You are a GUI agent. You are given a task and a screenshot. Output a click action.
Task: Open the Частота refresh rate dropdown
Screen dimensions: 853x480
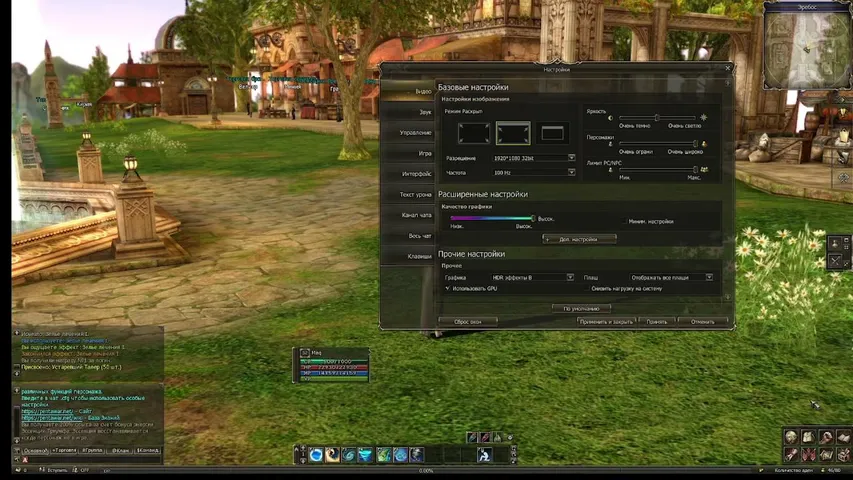(x=534, y=173)
